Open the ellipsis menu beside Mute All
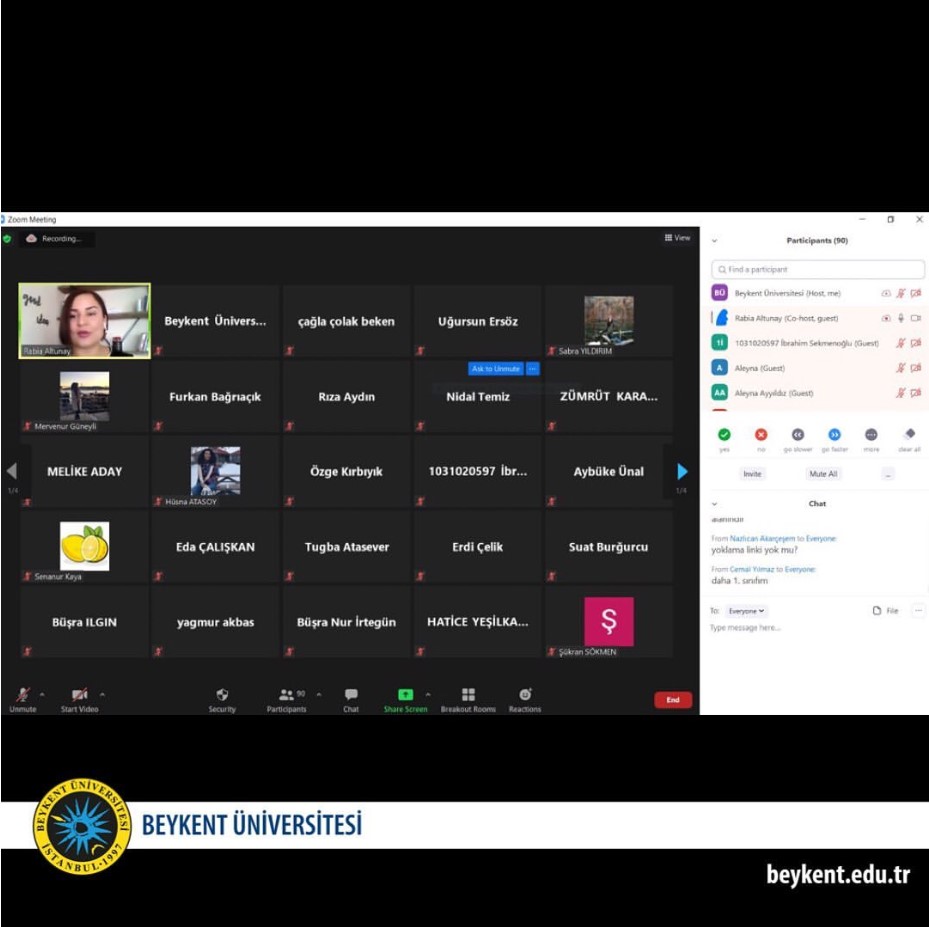Image resolution: width=929 pixels, height=927 pixels. (888, 474)
